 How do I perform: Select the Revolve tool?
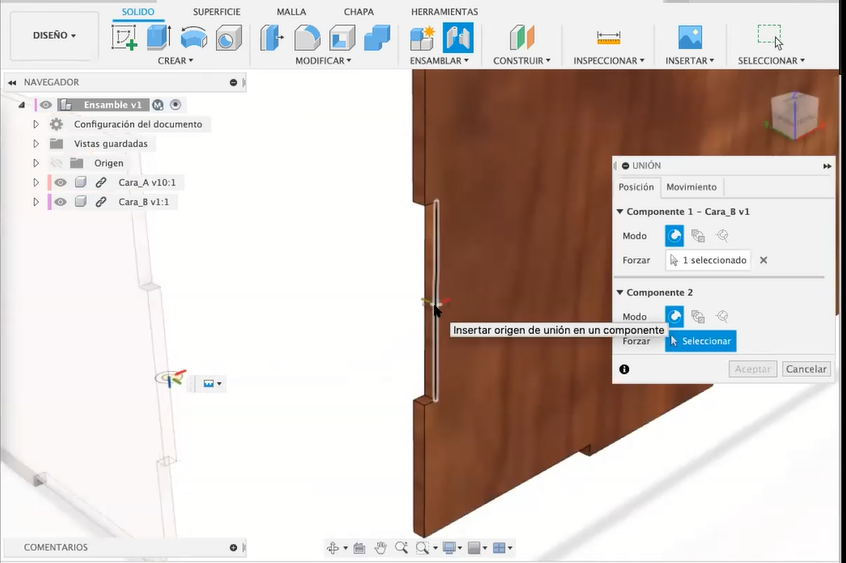point(194,38)
